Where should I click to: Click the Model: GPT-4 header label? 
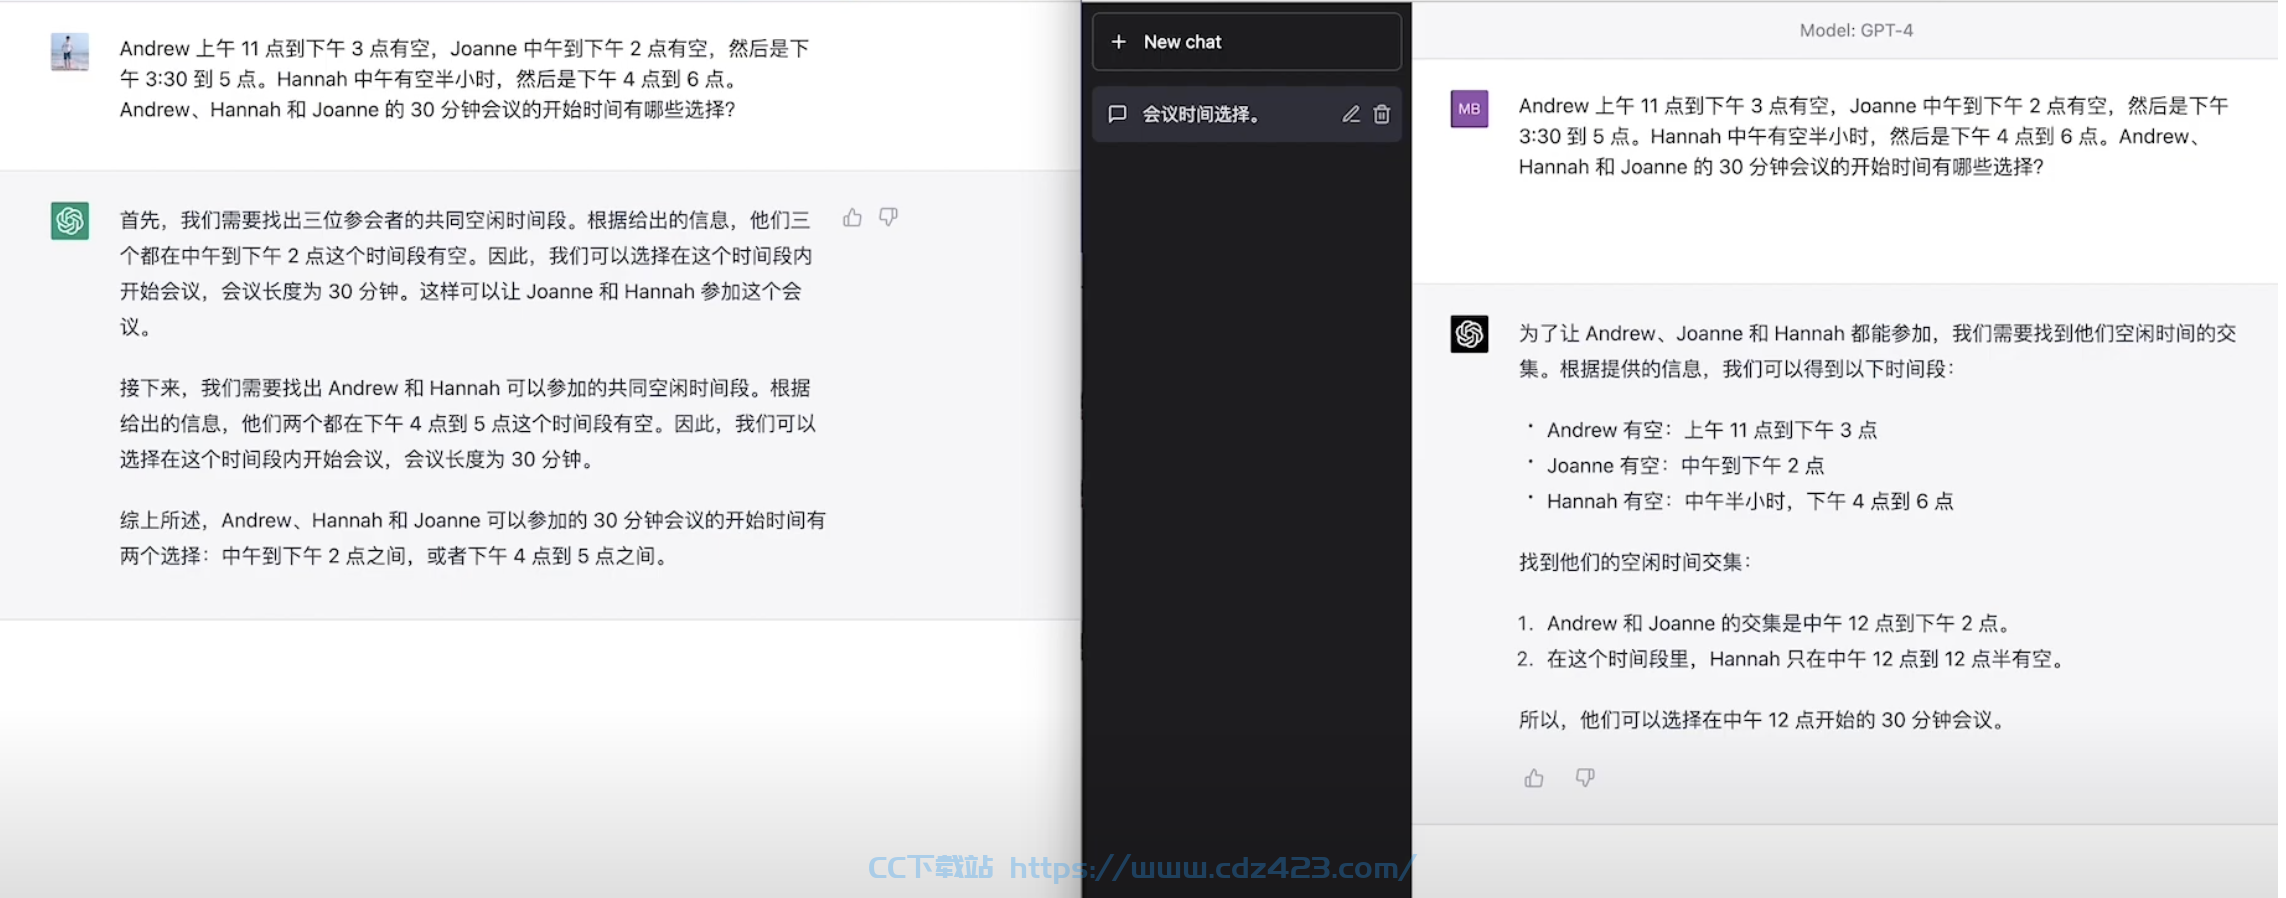point(1856,30)
